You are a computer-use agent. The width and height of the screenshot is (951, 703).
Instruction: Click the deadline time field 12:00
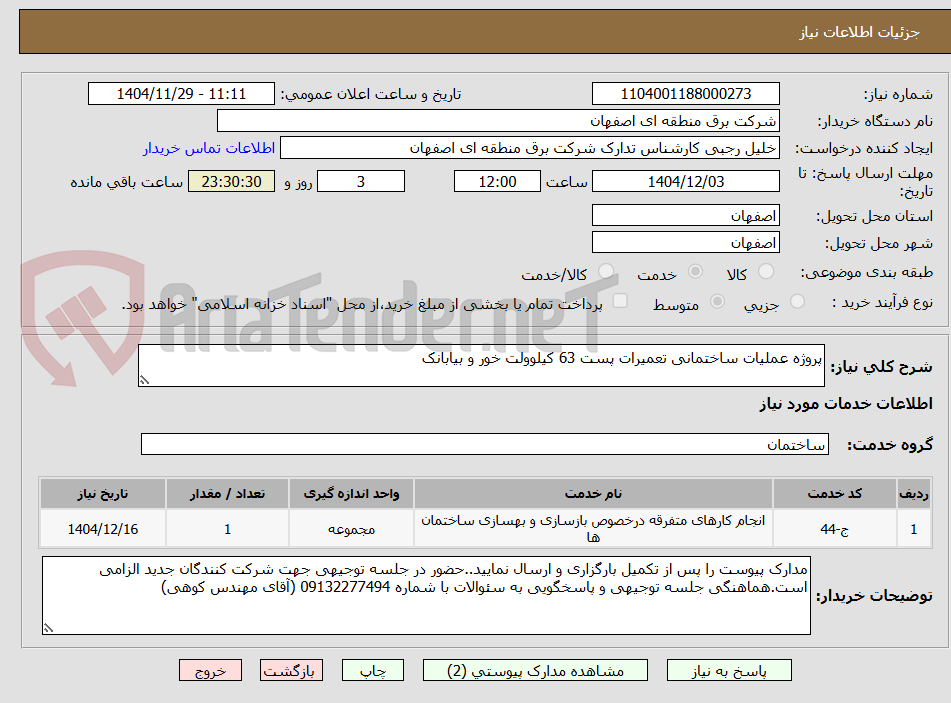coord(497,181)
